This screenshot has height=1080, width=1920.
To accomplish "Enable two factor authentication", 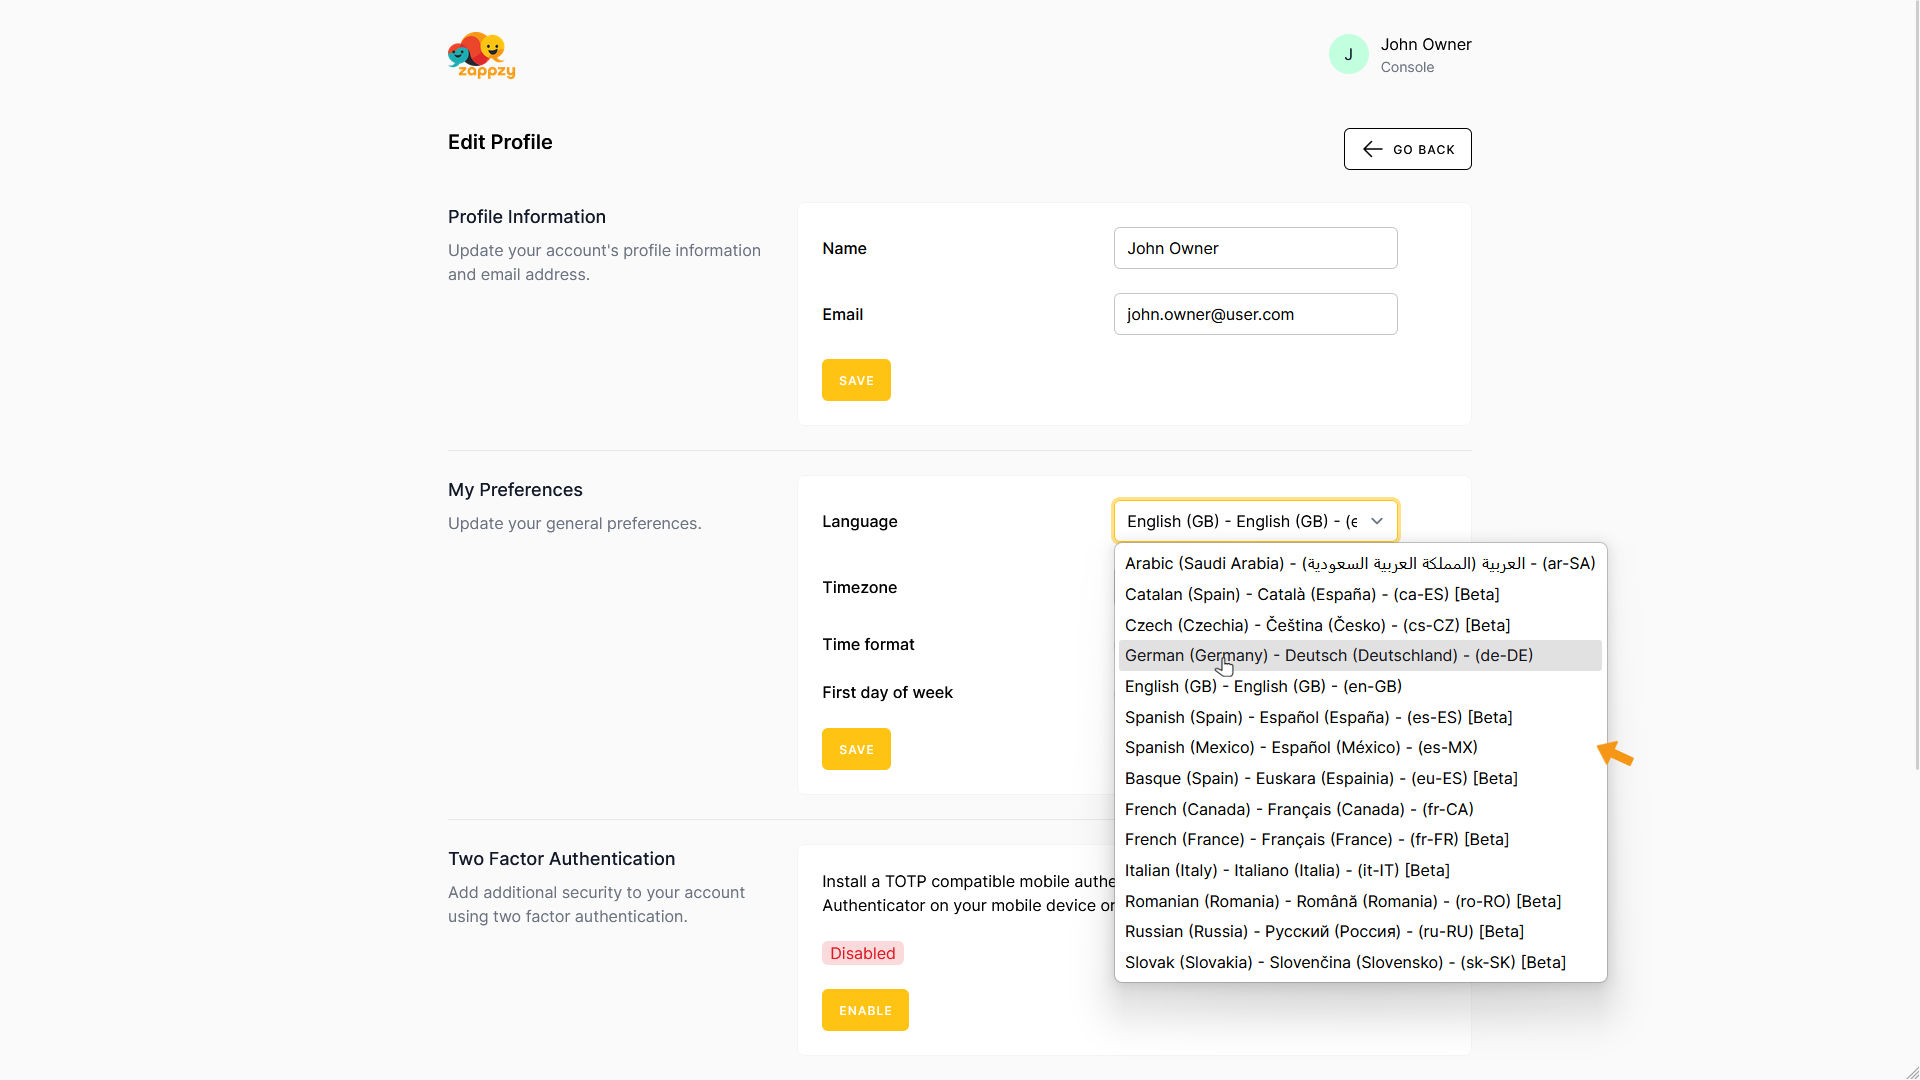I will click(865, 1010).
